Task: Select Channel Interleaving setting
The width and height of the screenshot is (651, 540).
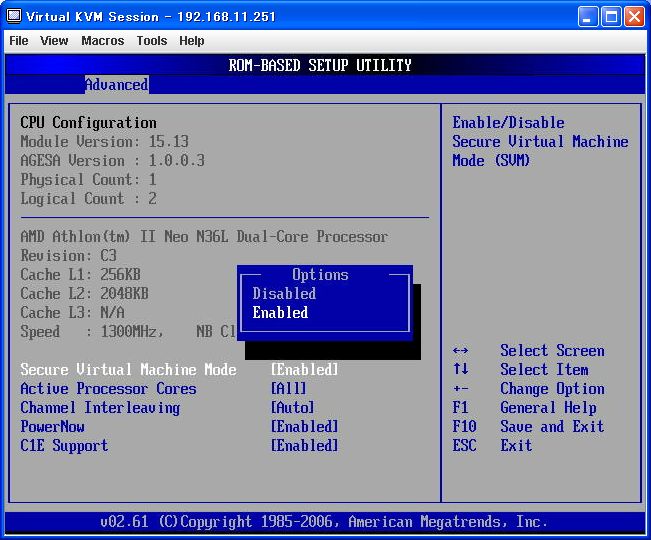Action: [100, 408]
